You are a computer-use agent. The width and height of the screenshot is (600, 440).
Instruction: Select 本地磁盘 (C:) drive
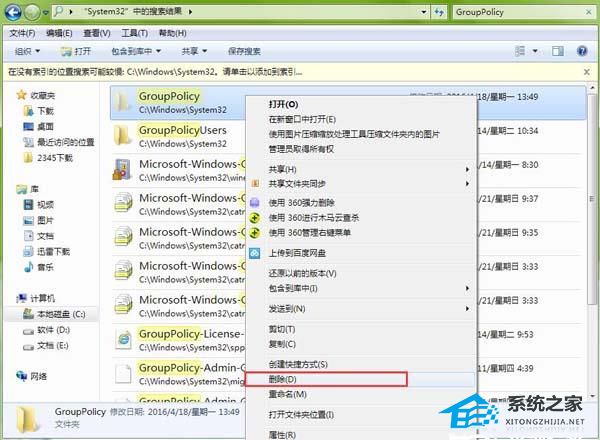(x=54, y=314)
